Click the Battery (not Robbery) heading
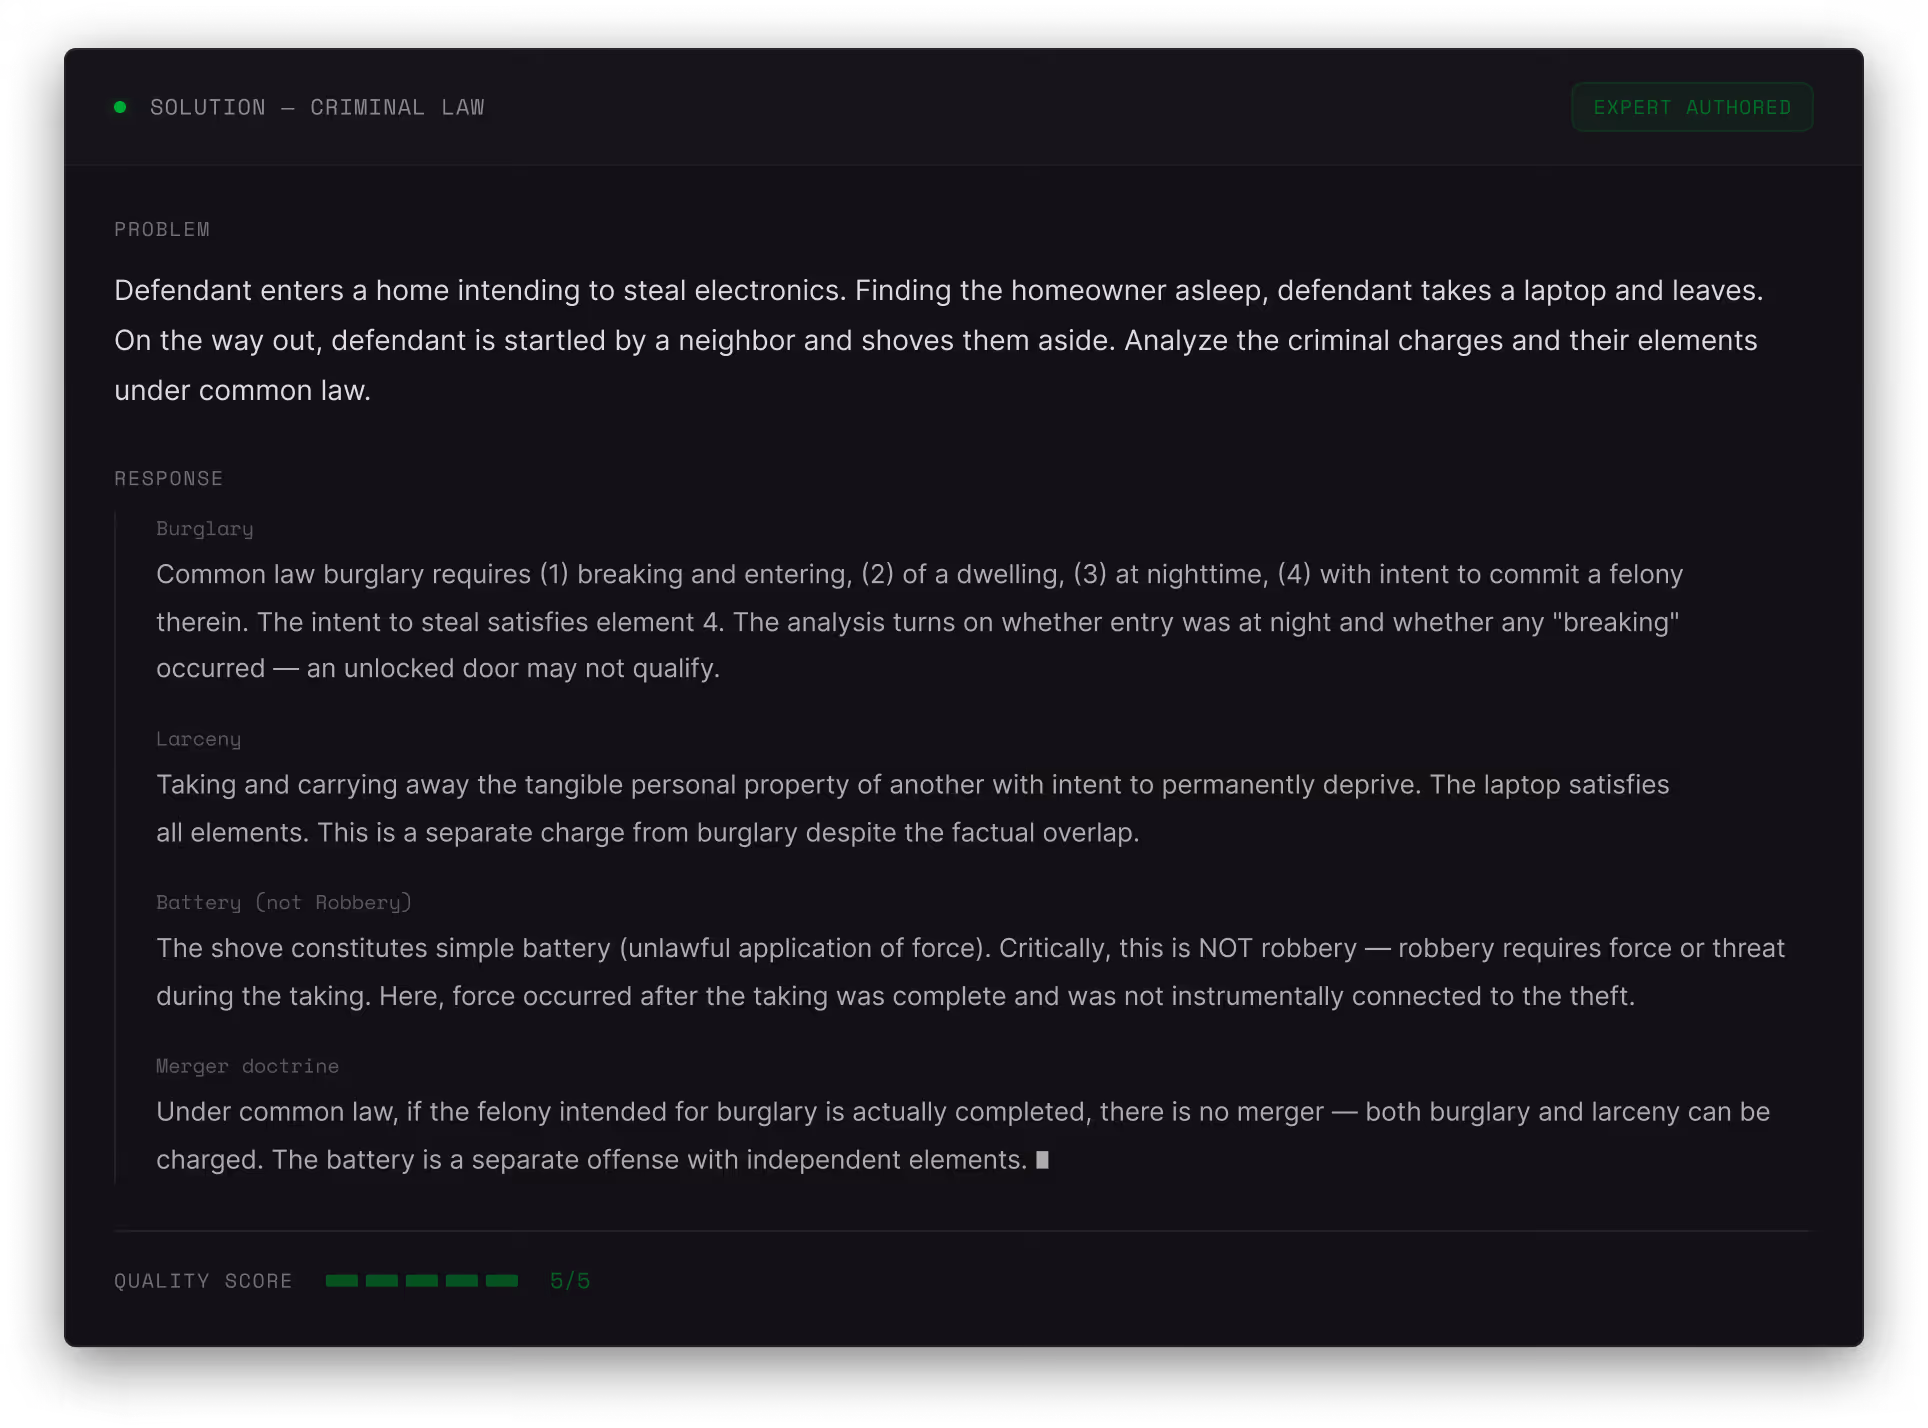 pos(283,902)
